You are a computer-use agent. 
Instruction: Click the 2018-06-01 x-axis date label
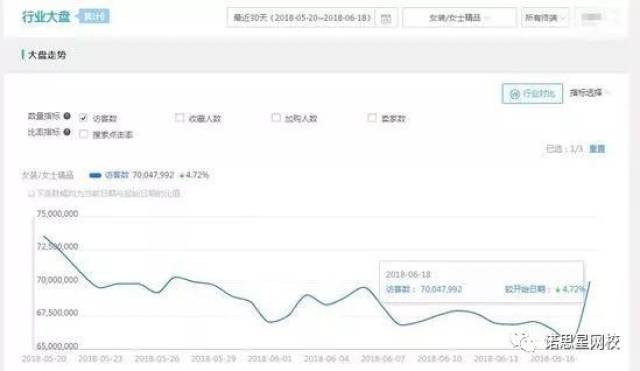(x=270, y=358)
